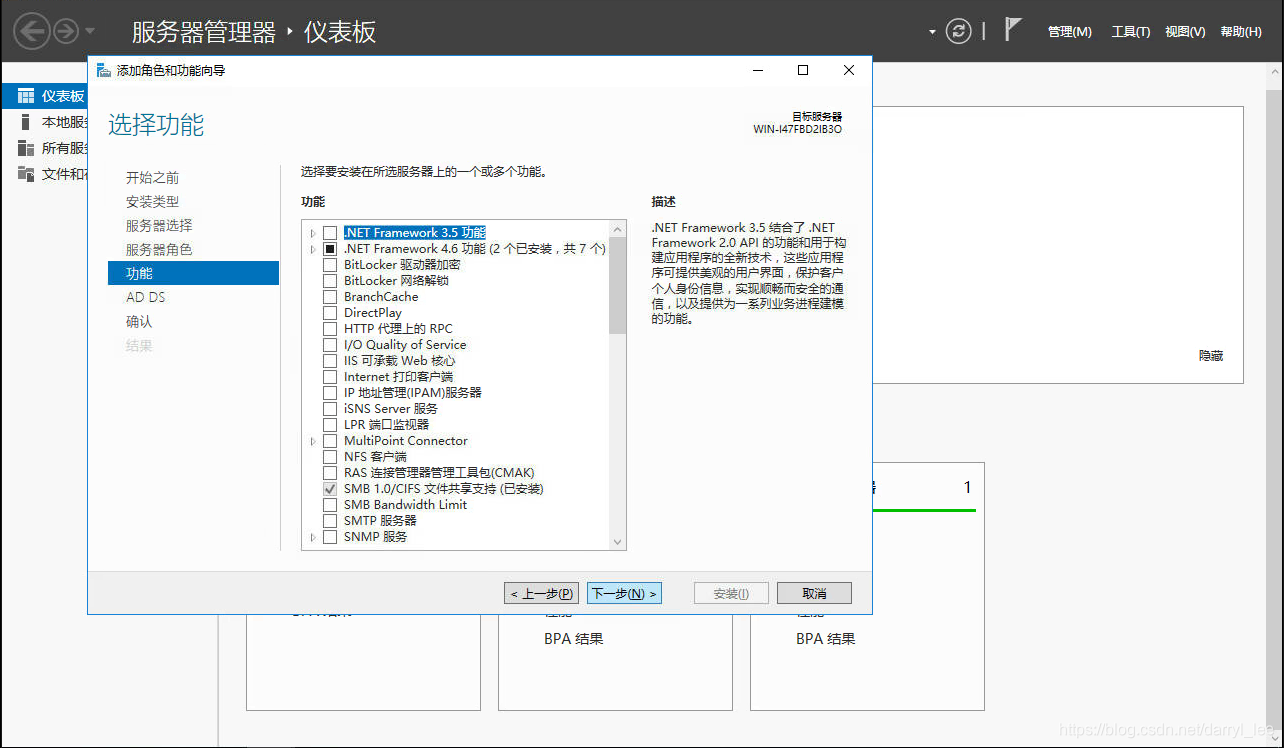Go to 开始之前 wizard step
This screenshot has width=1284, height=748.
click(152, 178)
